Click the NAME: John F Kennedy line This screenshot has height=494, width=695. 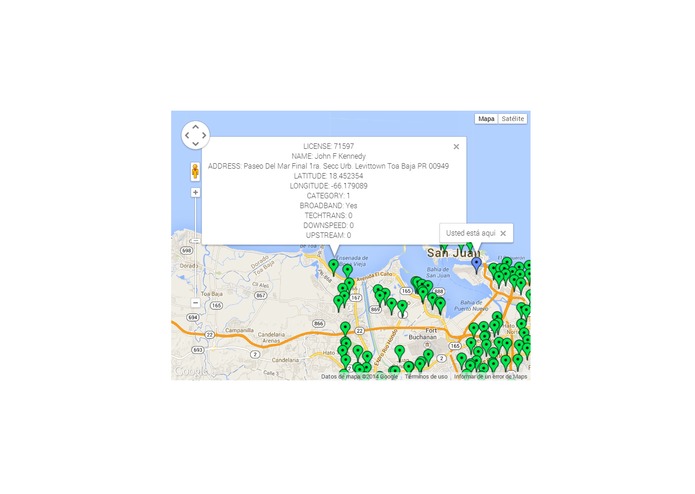click(328, 156)
